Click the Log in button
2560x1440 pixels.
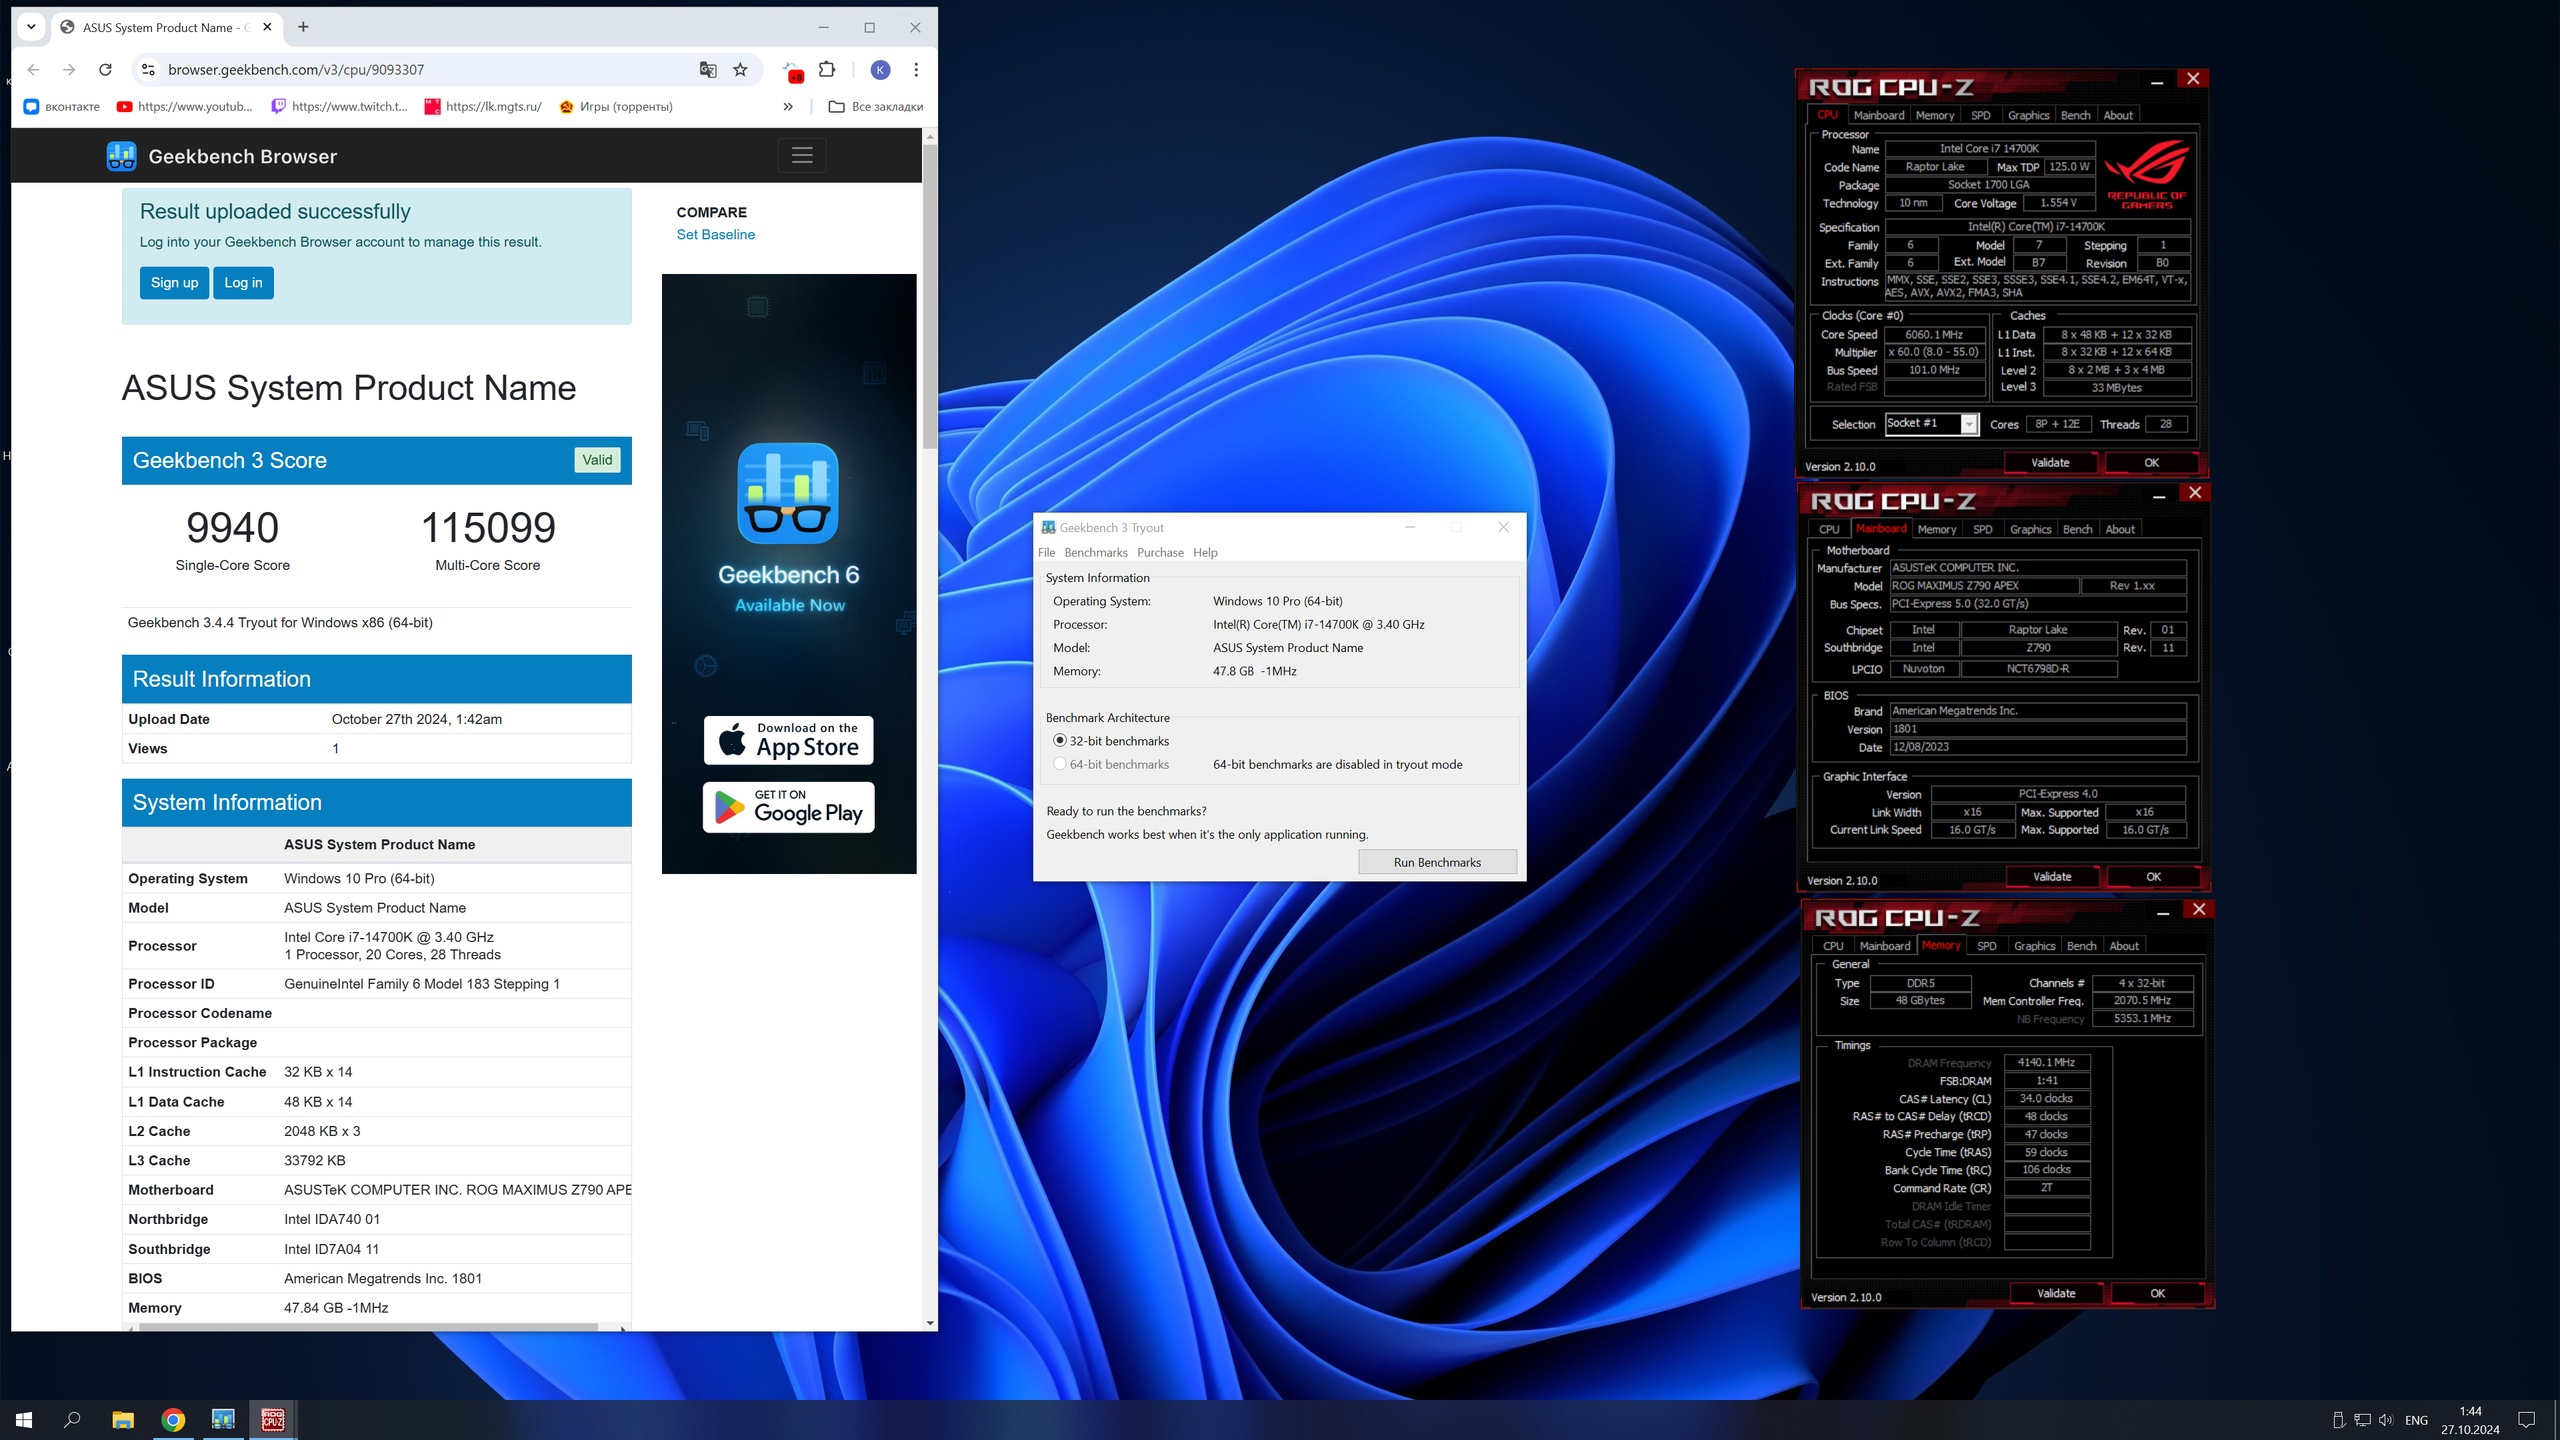coord(243,283)
